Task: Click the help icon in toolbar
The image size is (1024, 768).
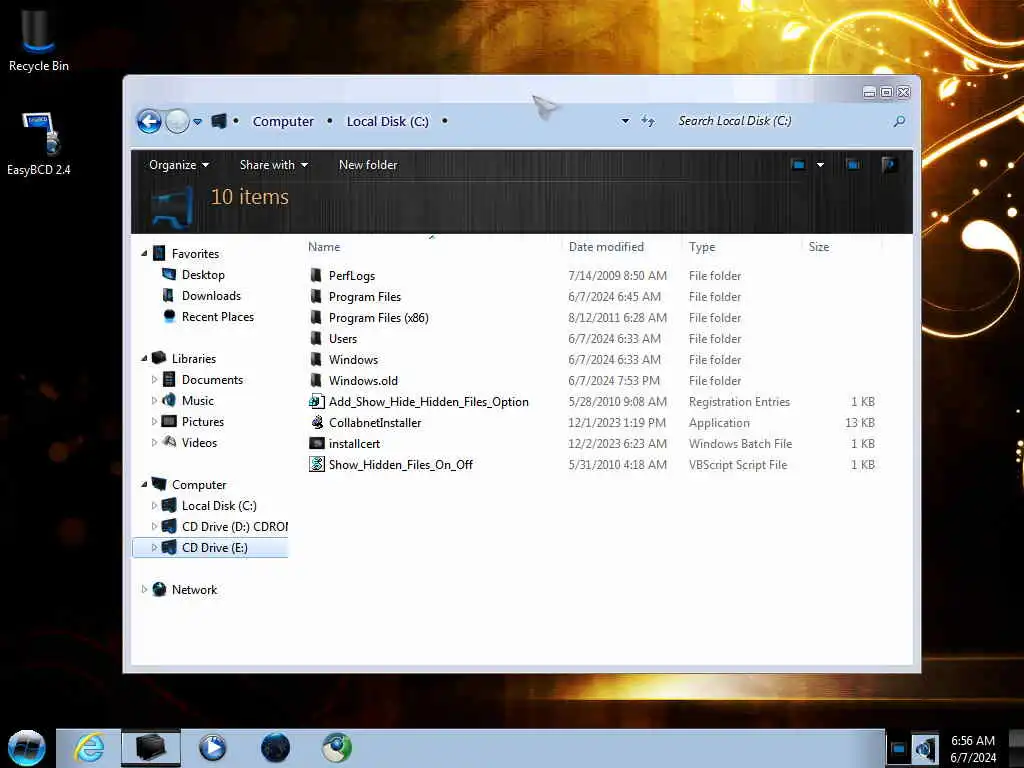Action: click(x=888, y=165)
